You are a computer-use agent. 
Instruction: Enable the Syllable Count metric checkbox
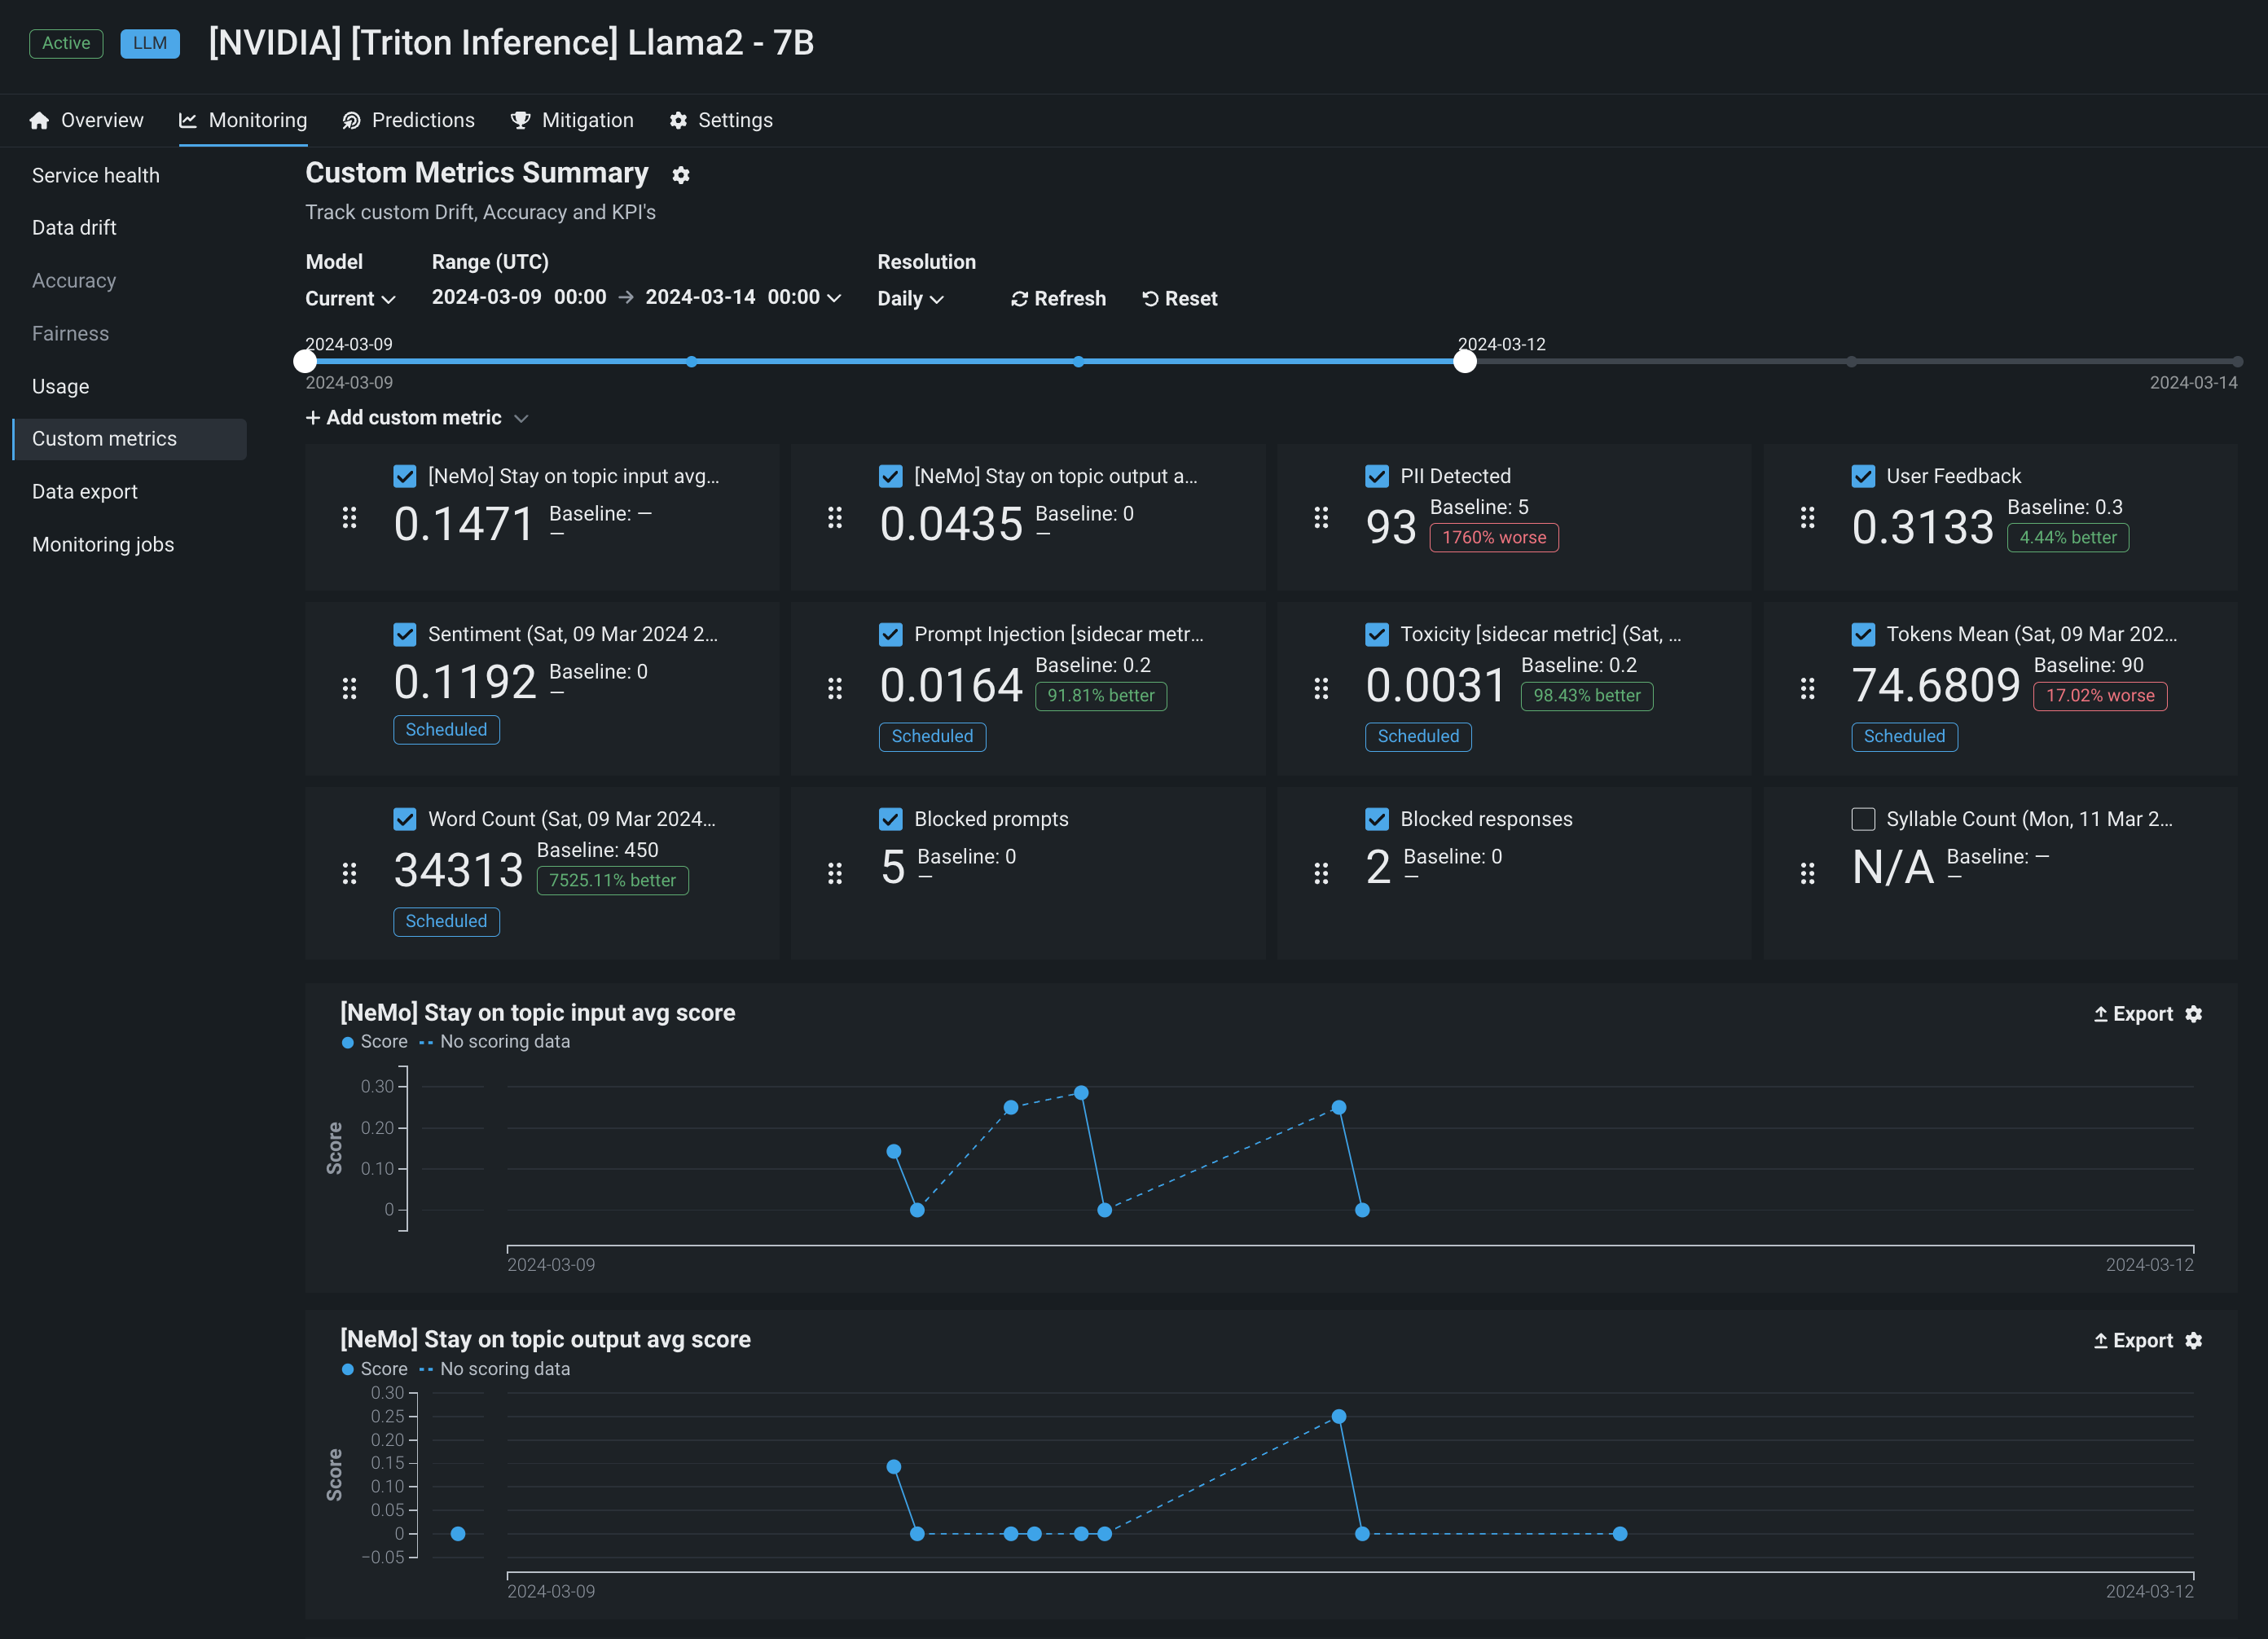(x=1863, y=819)
